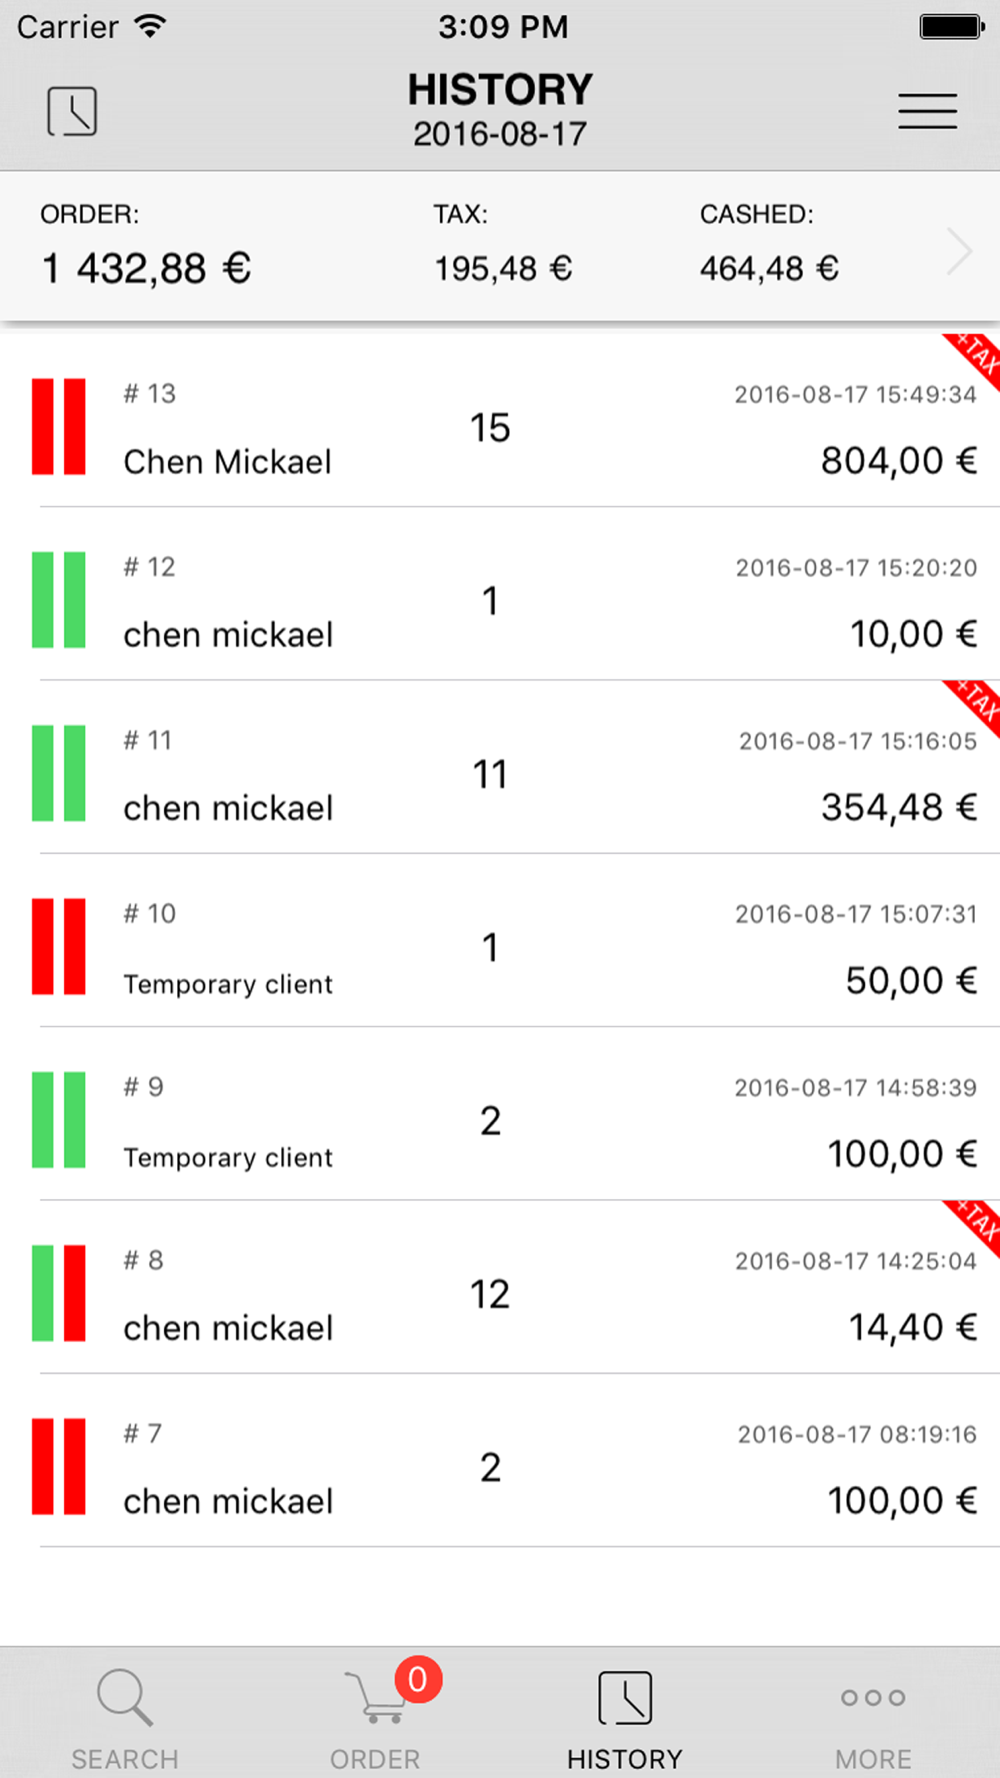The height and width of the screenshot is (1778, 1000).
Task: Open the Search tab
Action: point(125,1716)
